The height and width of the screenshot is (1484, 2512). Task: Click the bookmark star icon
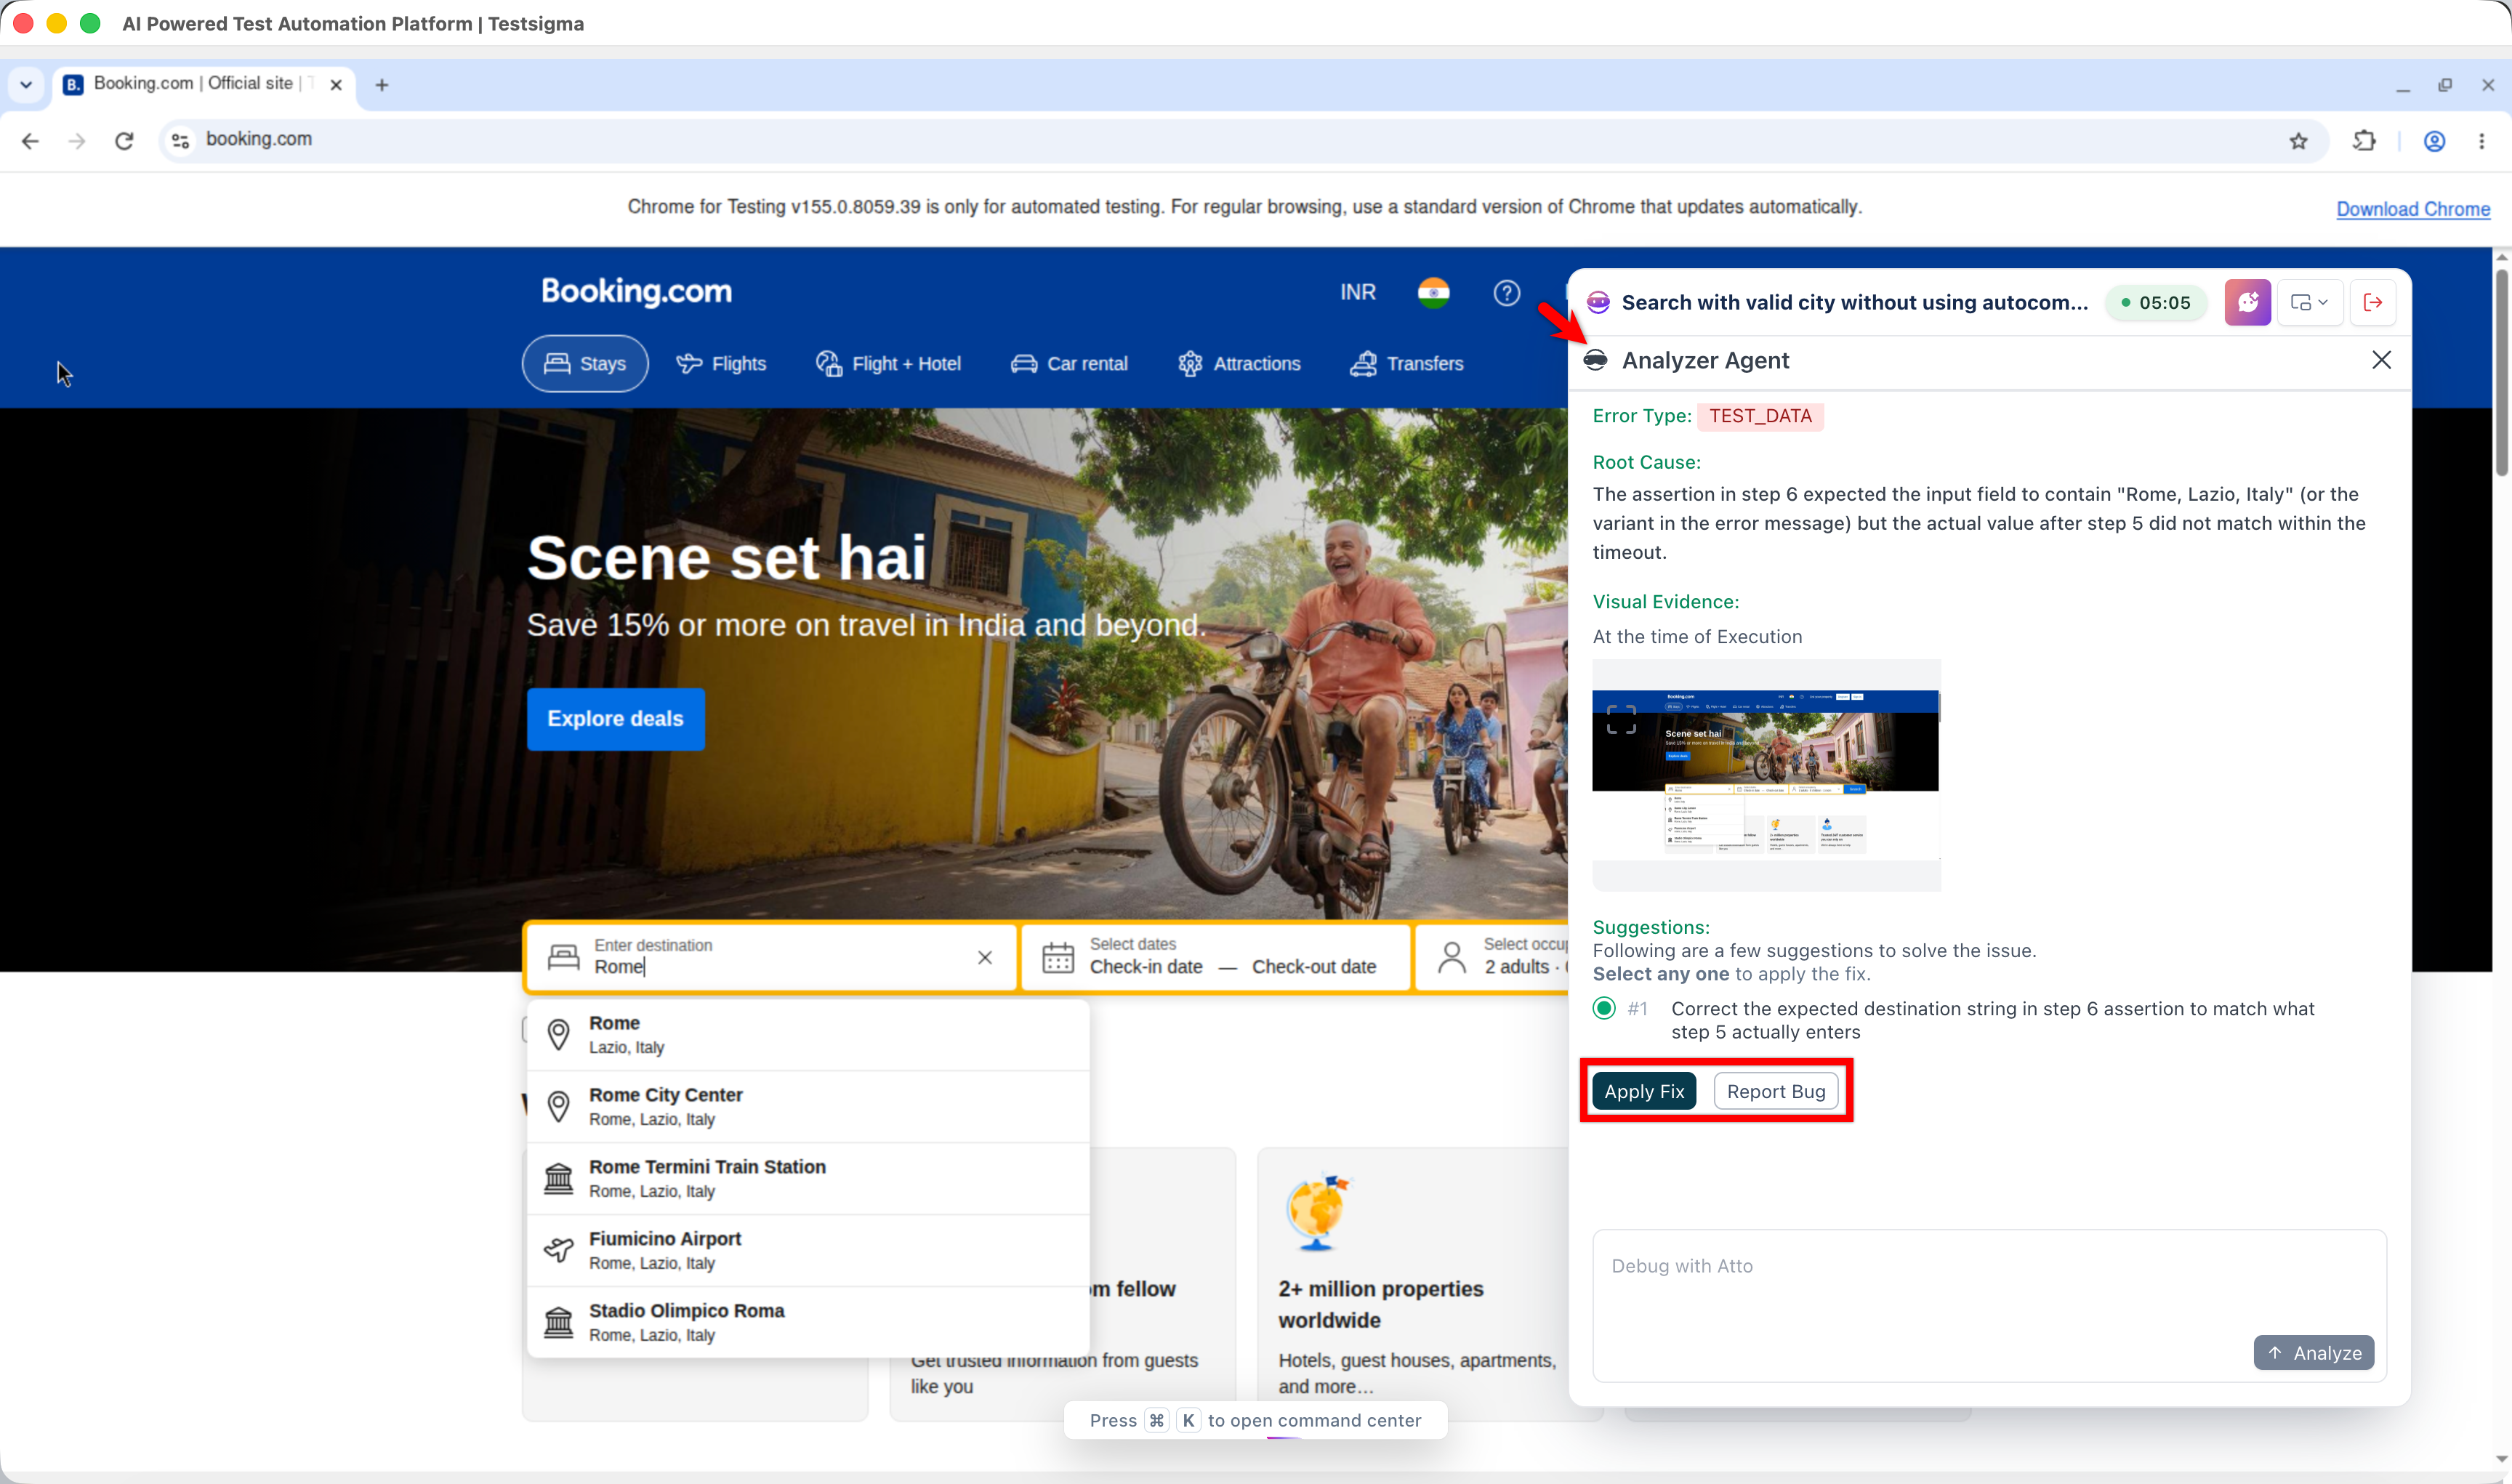click(2299, 141)
